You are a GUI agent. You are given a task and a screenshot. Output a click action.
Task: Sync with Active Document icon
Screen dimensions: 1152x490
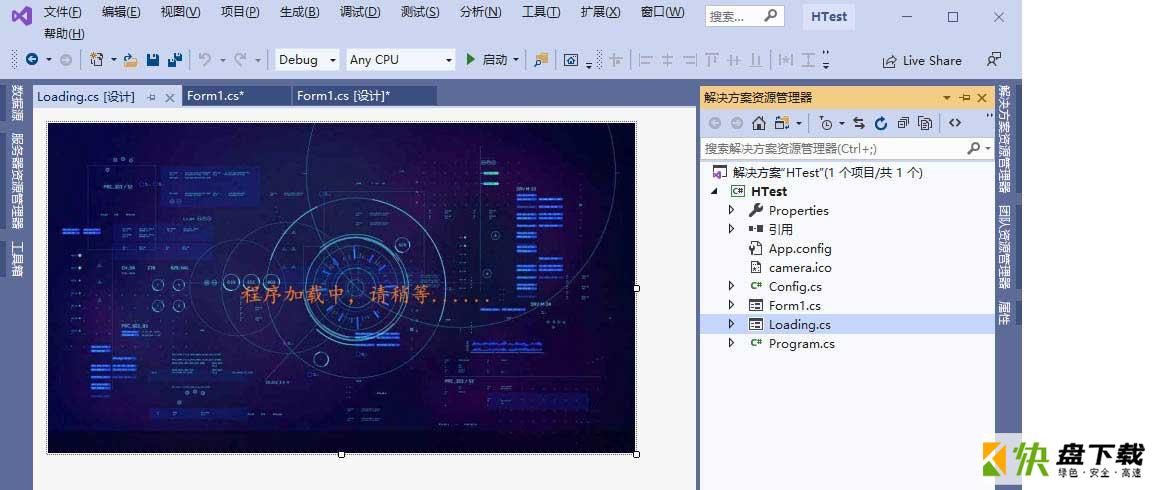click(x=859, y=123)
